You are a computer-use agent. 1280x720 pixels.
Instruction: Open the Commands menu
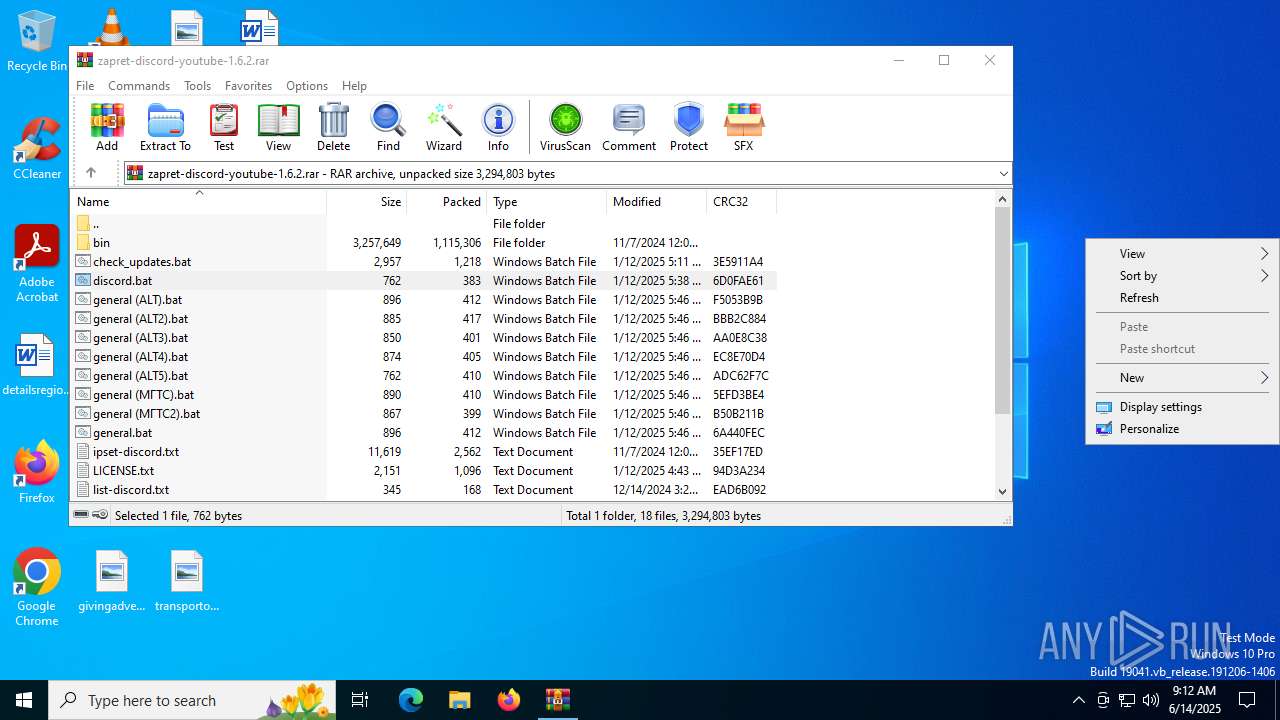click(139, 86)
